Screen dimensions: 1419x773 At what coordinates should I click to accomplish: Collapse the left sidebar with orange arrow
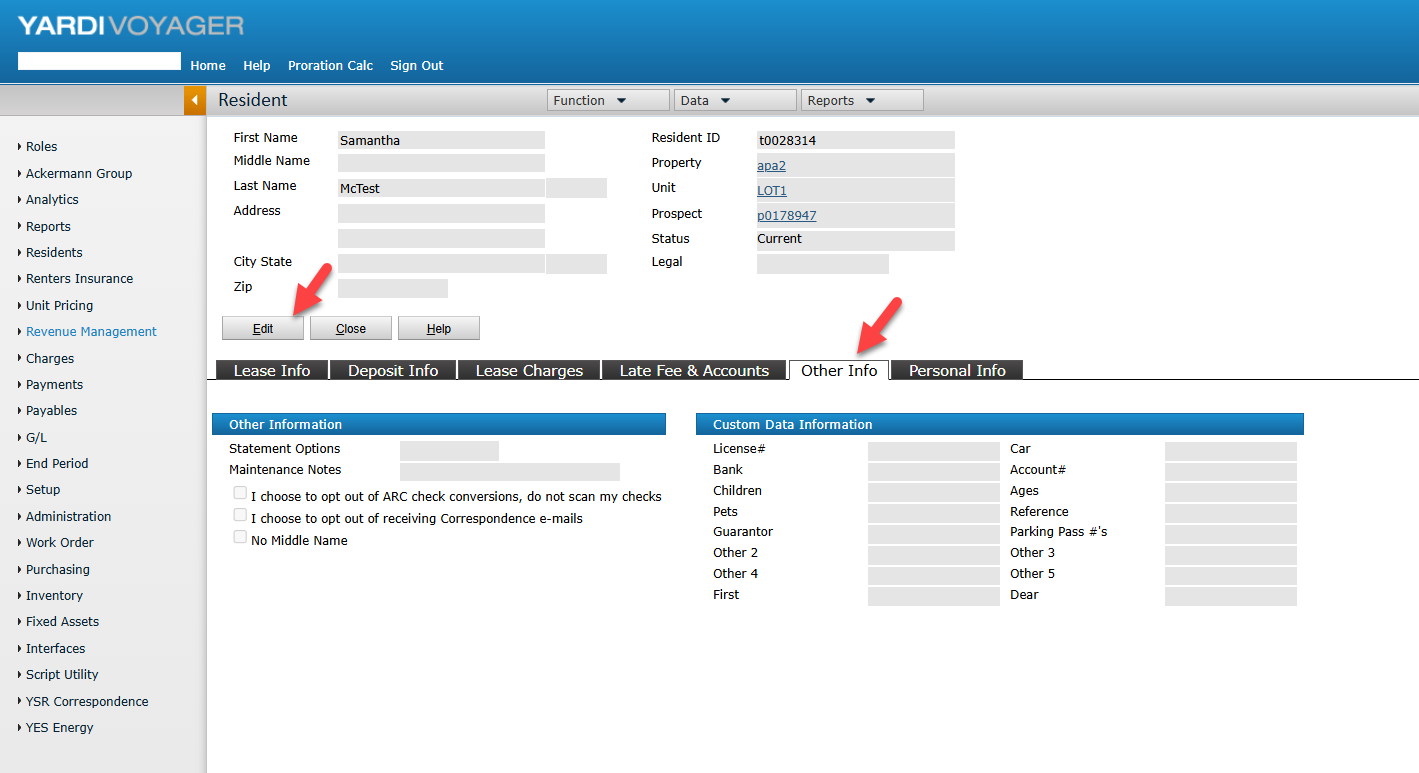coord(195,100)
